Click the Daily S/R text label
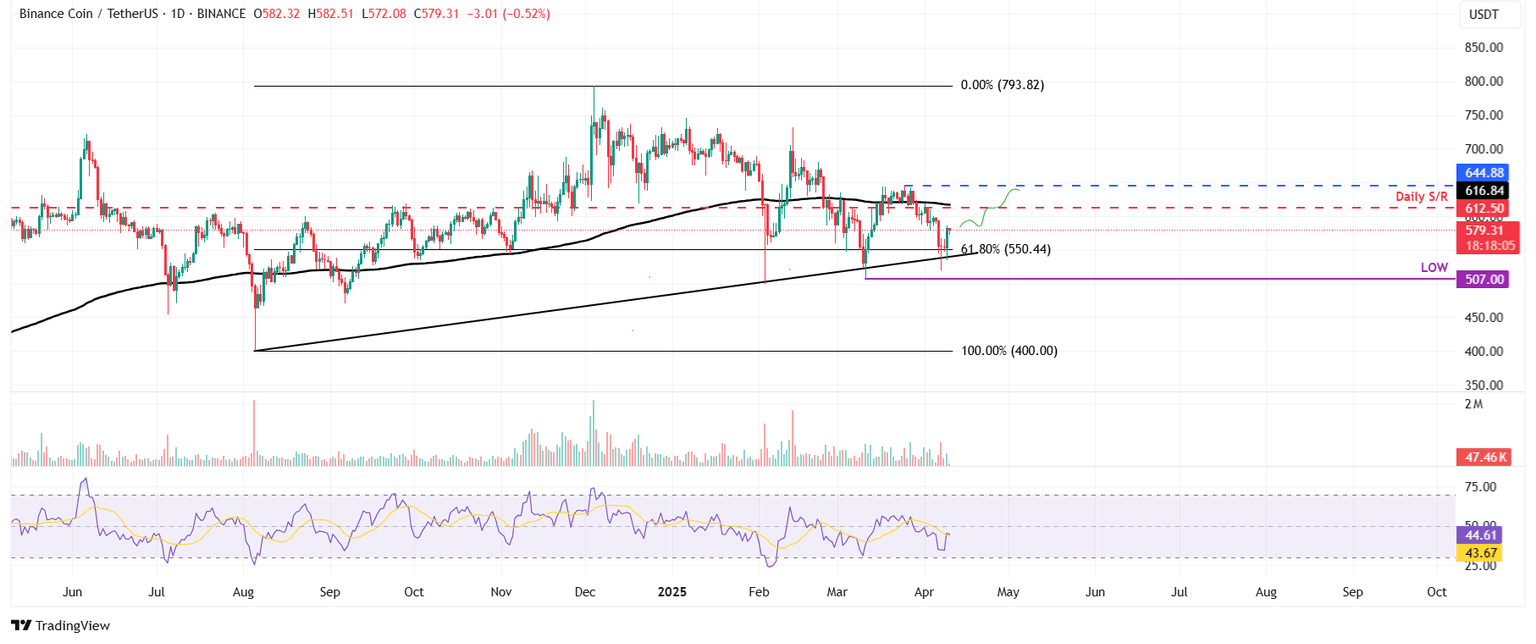 1421,197
